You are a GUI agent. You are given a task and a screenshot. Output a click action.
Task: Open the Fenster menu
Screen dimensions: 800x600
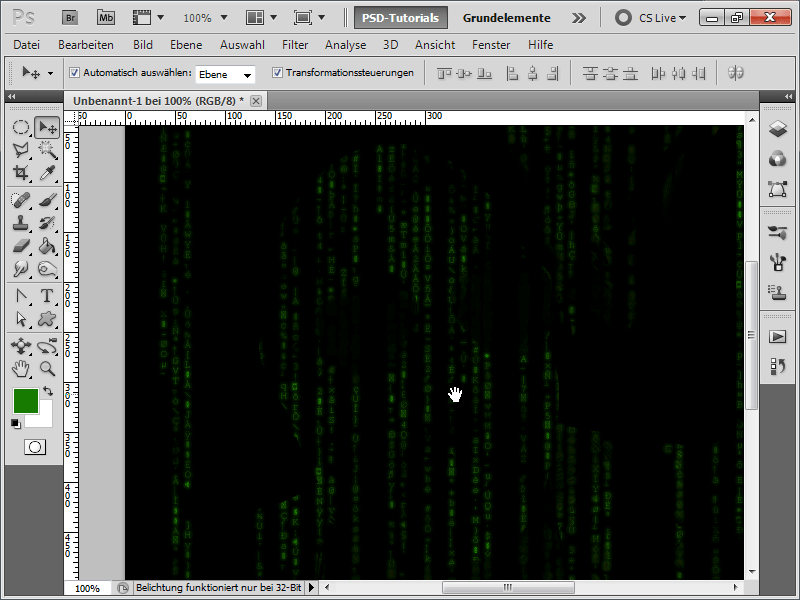(x=491, y=45)
